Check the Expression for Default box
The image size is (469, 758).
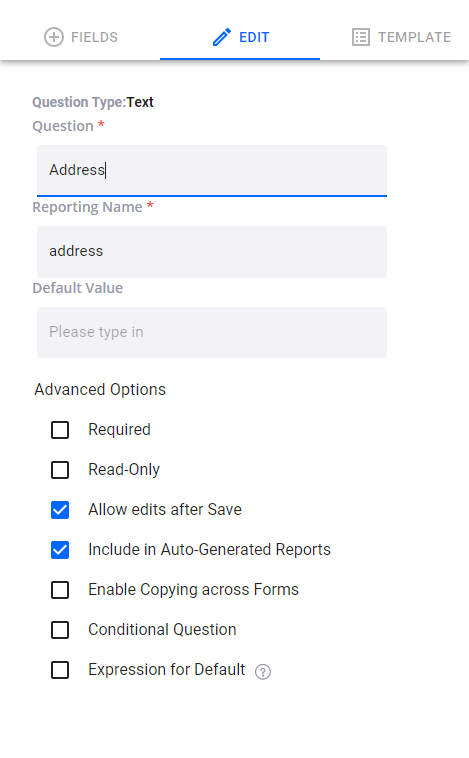coord(60,670)
